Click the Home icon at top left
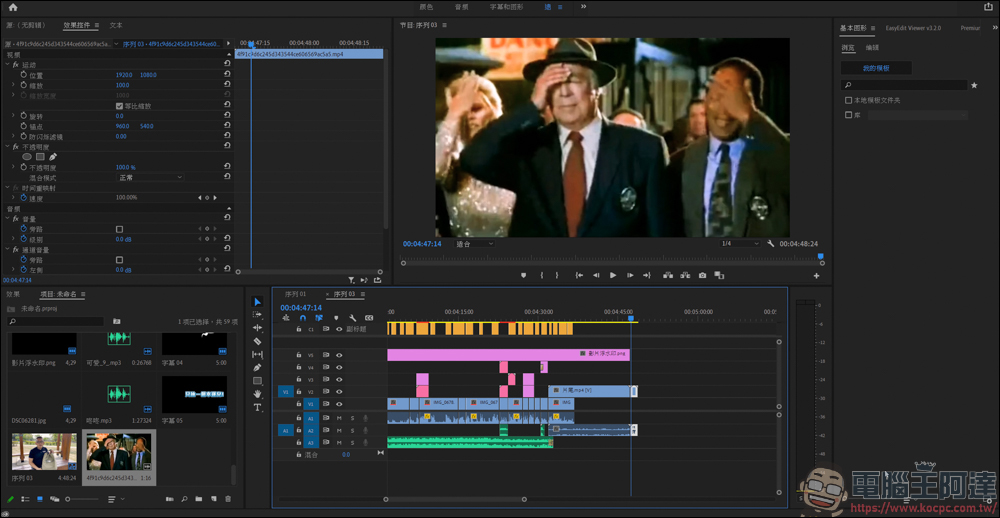This screenshot has height=518, width=1000. pos(13,7)
